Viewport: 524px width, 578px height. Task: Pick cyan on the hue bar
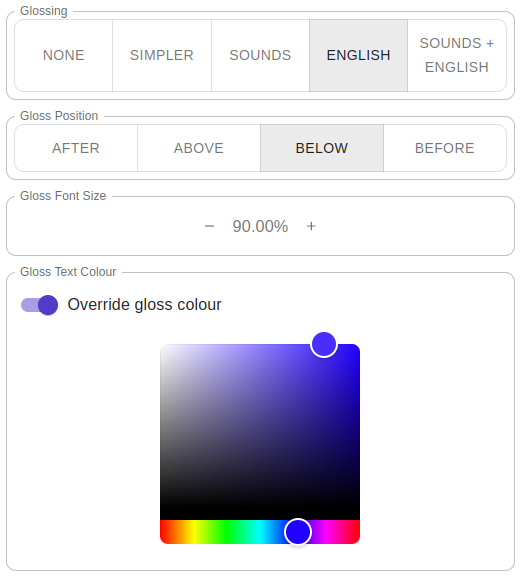tap(260, 532)
